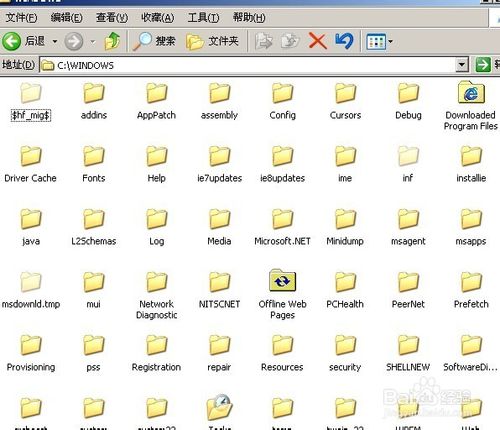The height and width of the screenshot is (430, 500).
Task: Select the Prefetch folder
Action: (471, 291)
